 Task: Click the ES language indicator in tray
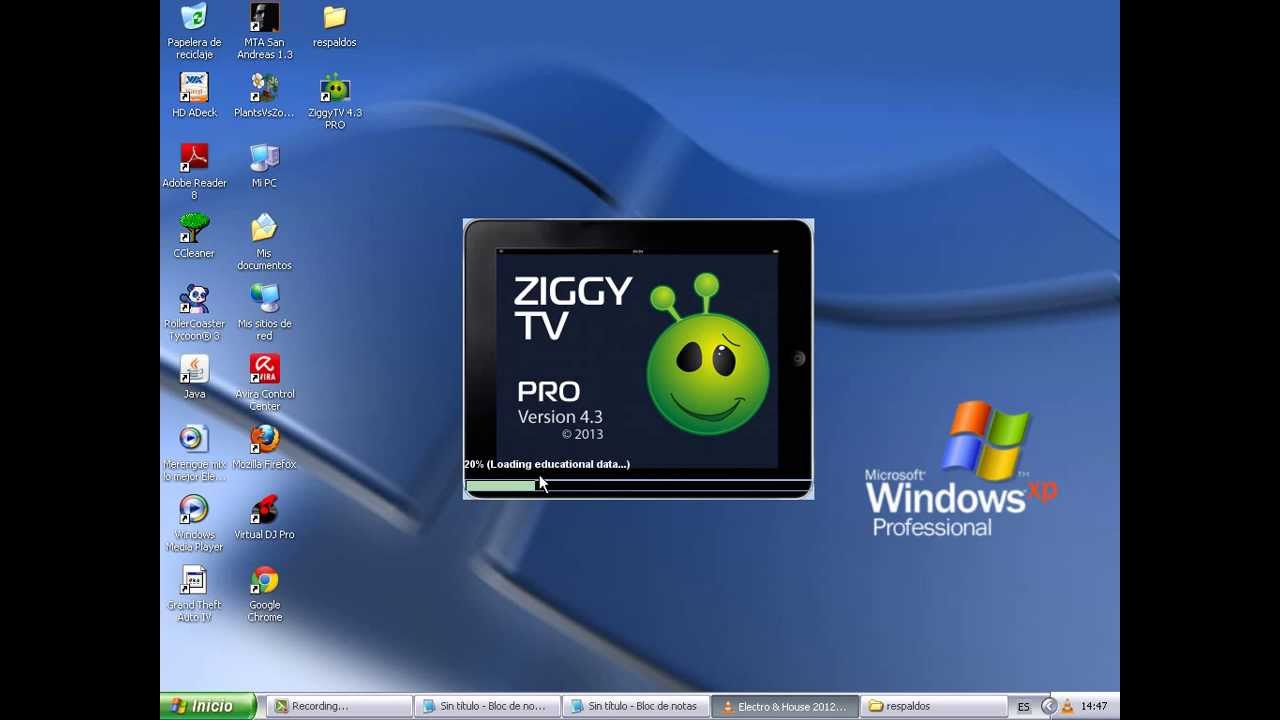(1024, 707)
